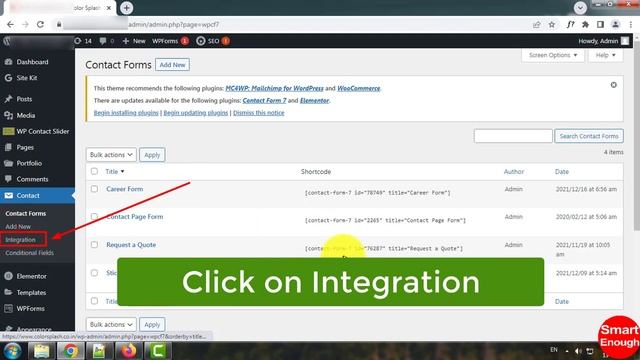The width and height of the screenshot is (640, 360).
Task: Open the Integration submenu item
Action: (20, 240)
